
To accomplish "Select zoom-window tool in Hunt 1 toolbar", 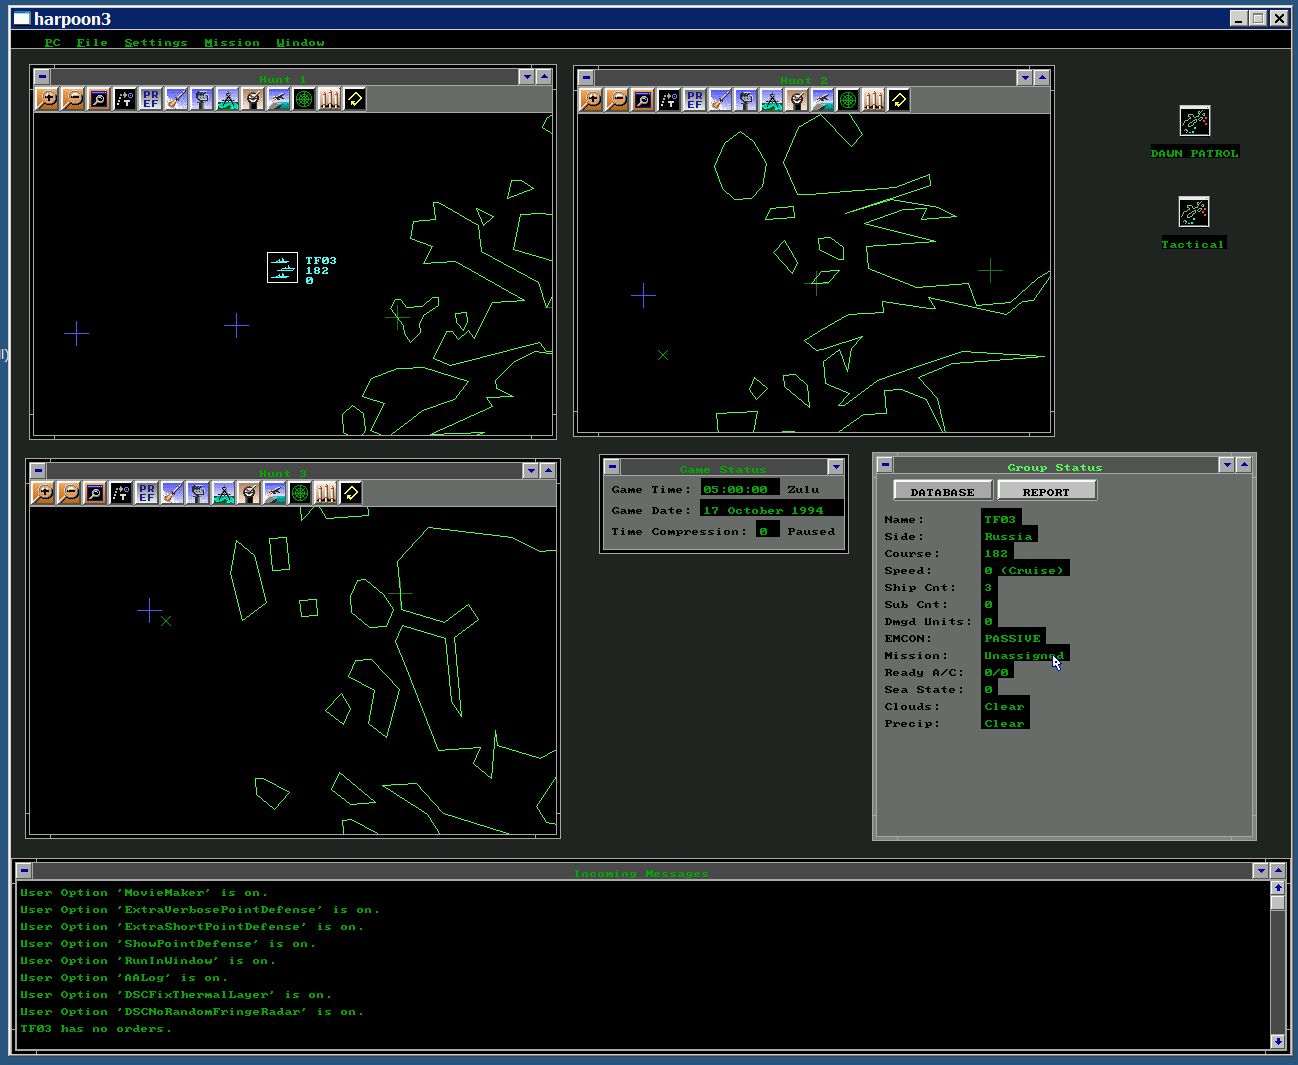I will point(98,99).
